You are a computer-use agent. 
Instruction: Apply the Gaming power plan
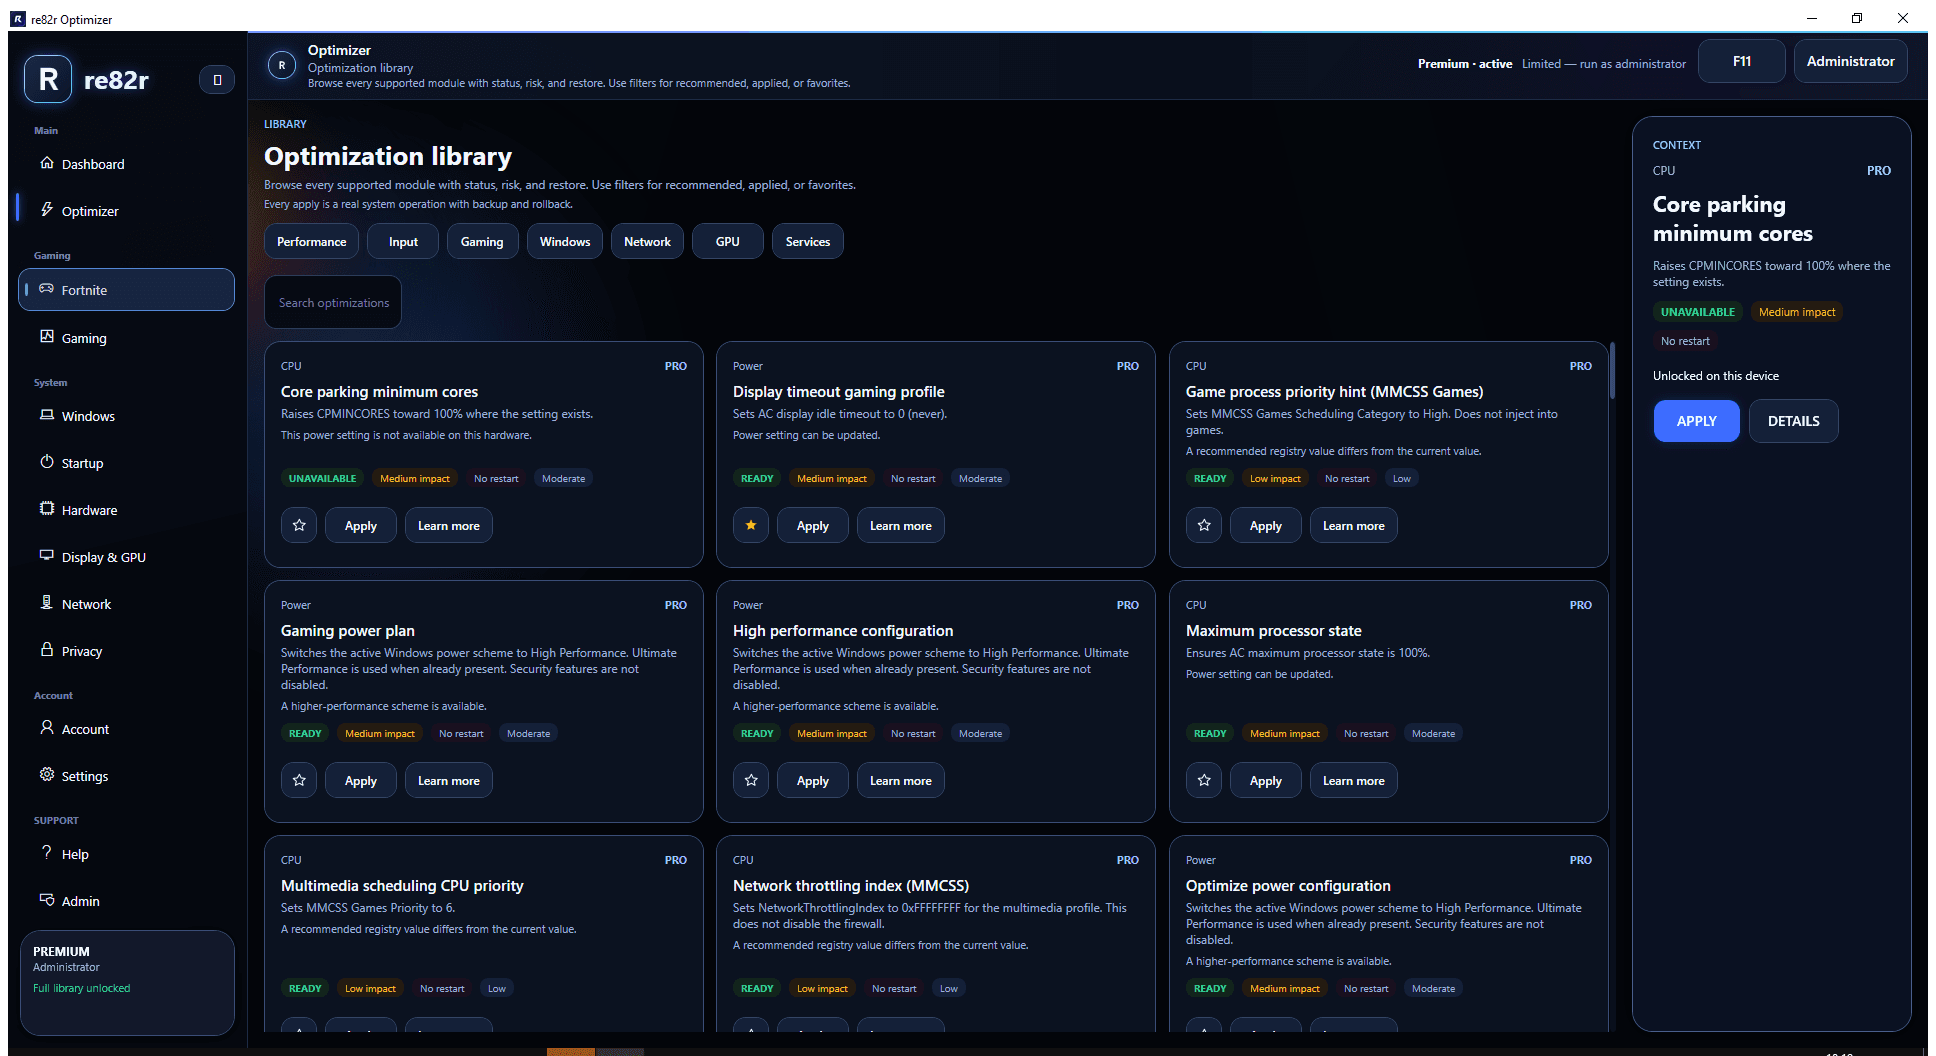point(361,780)
